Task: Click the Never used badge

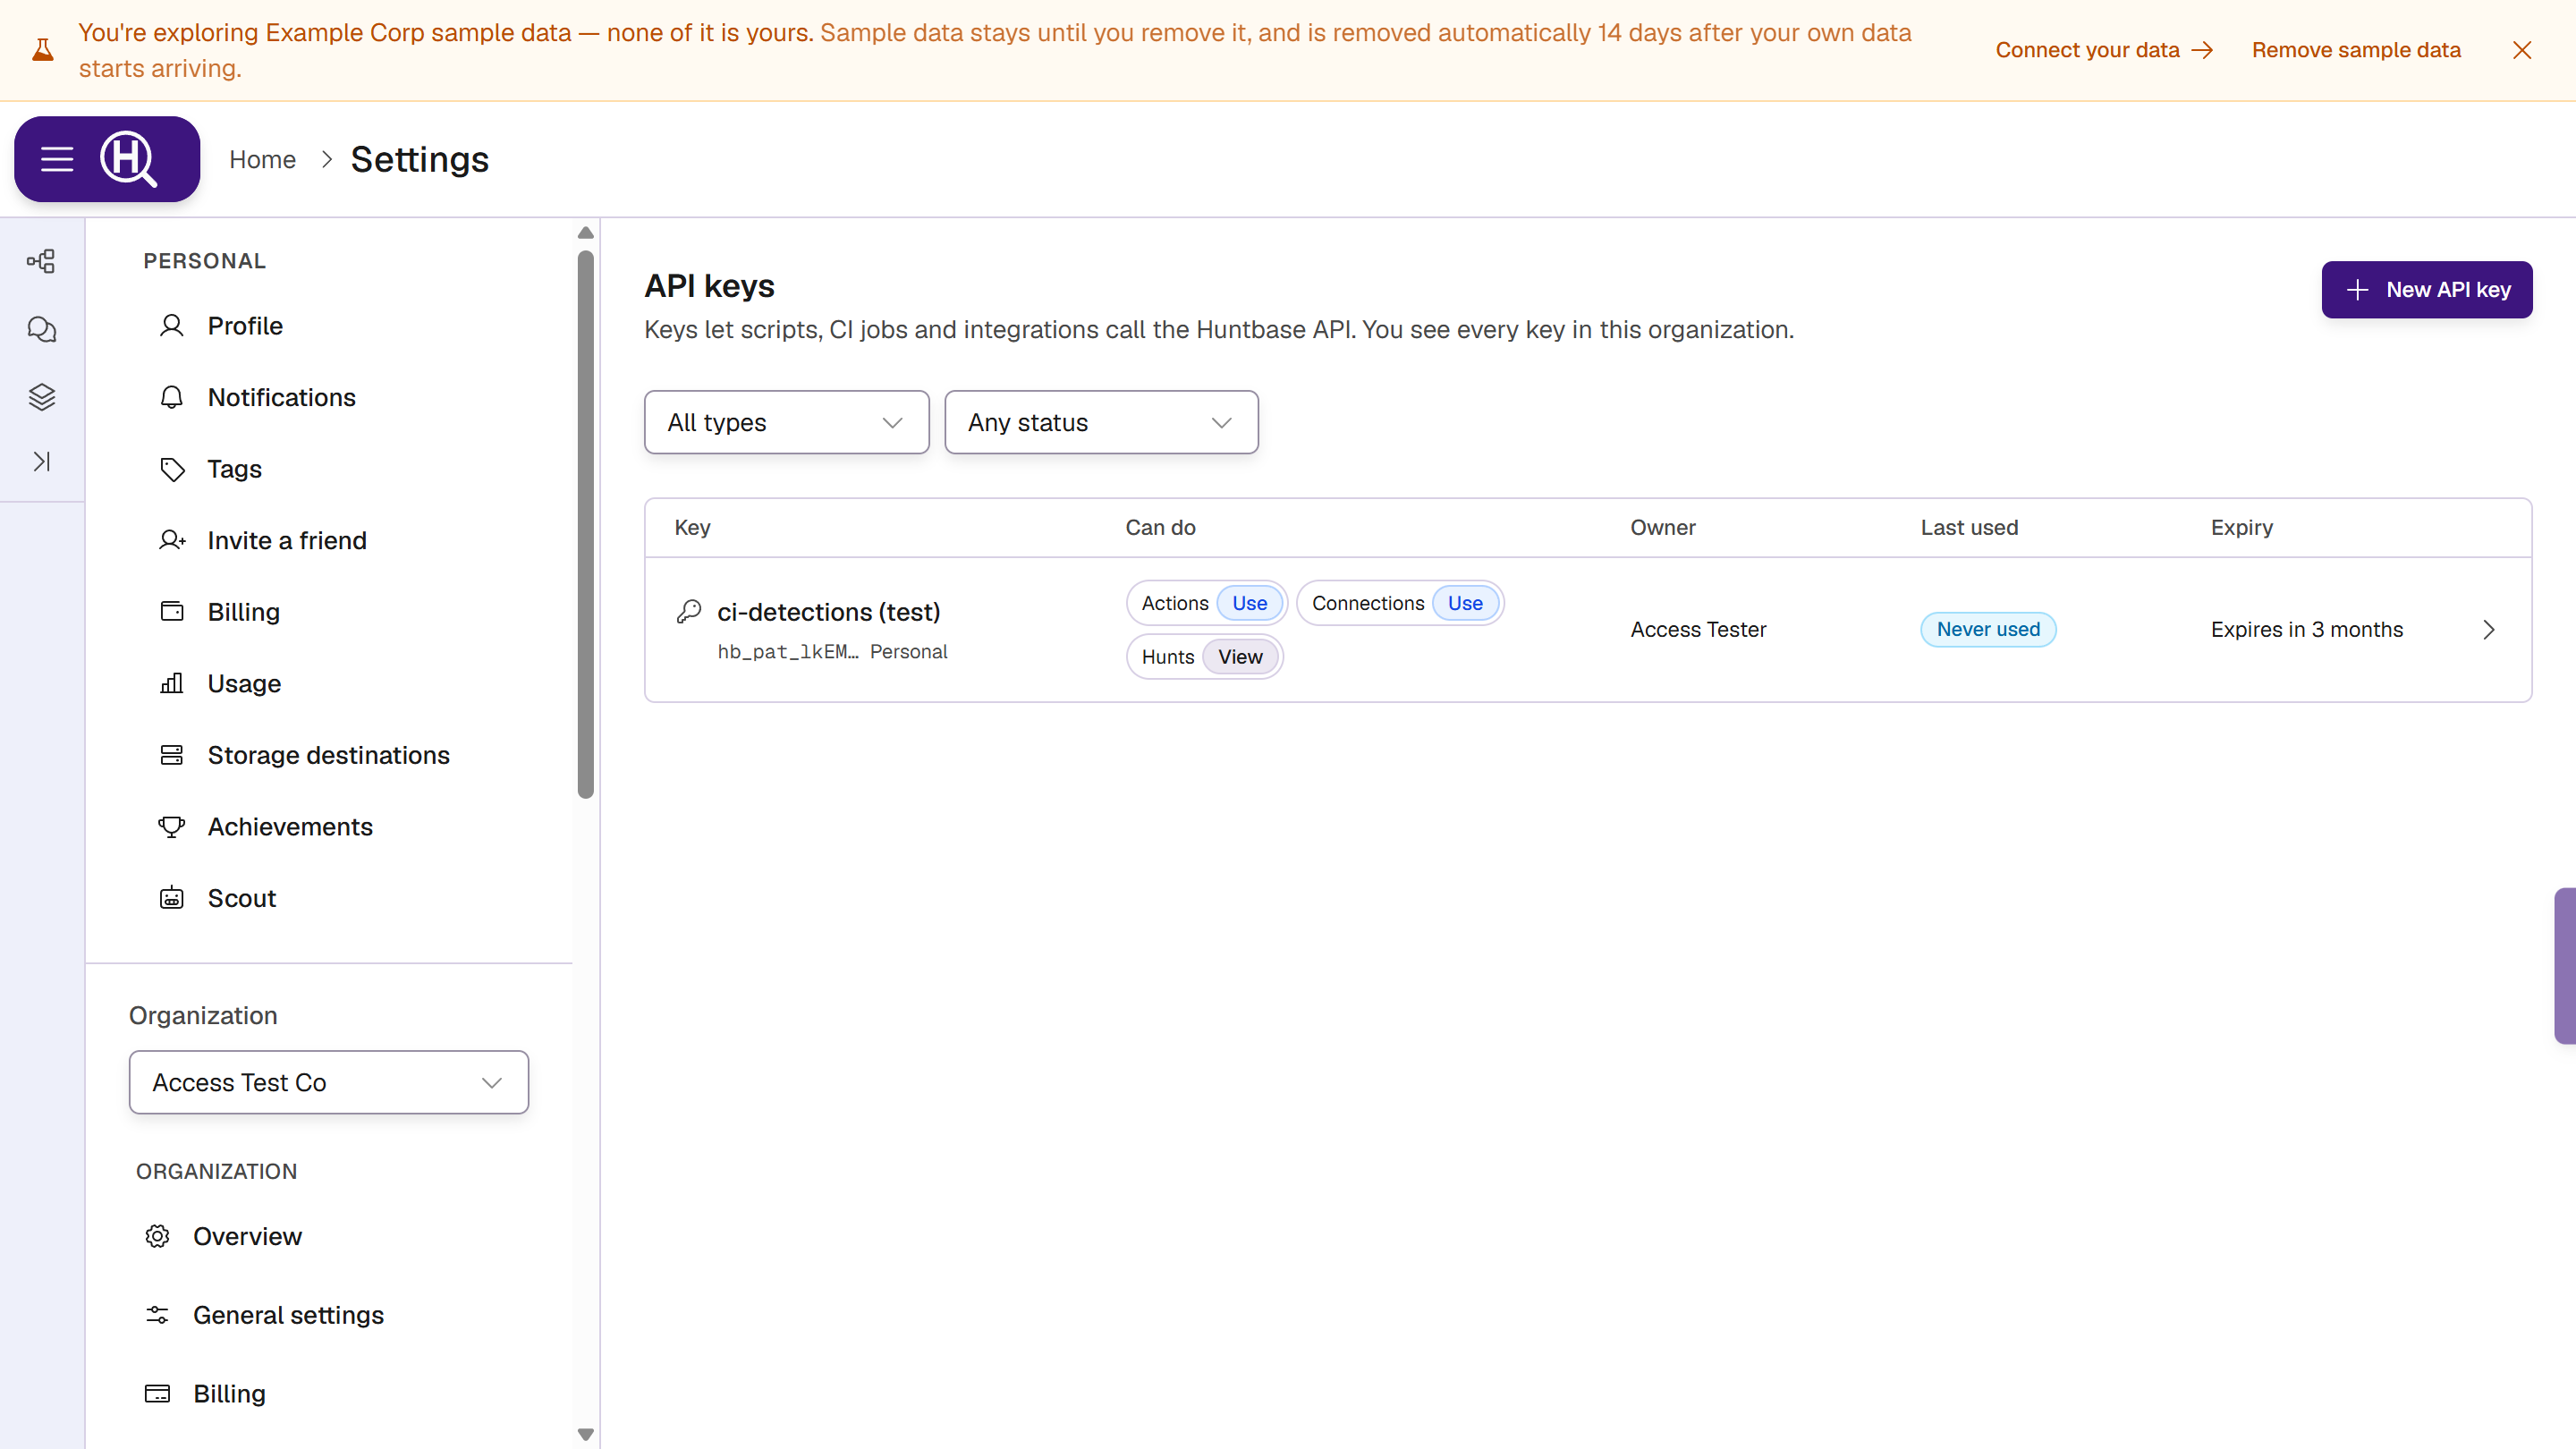Action: 1988,630
